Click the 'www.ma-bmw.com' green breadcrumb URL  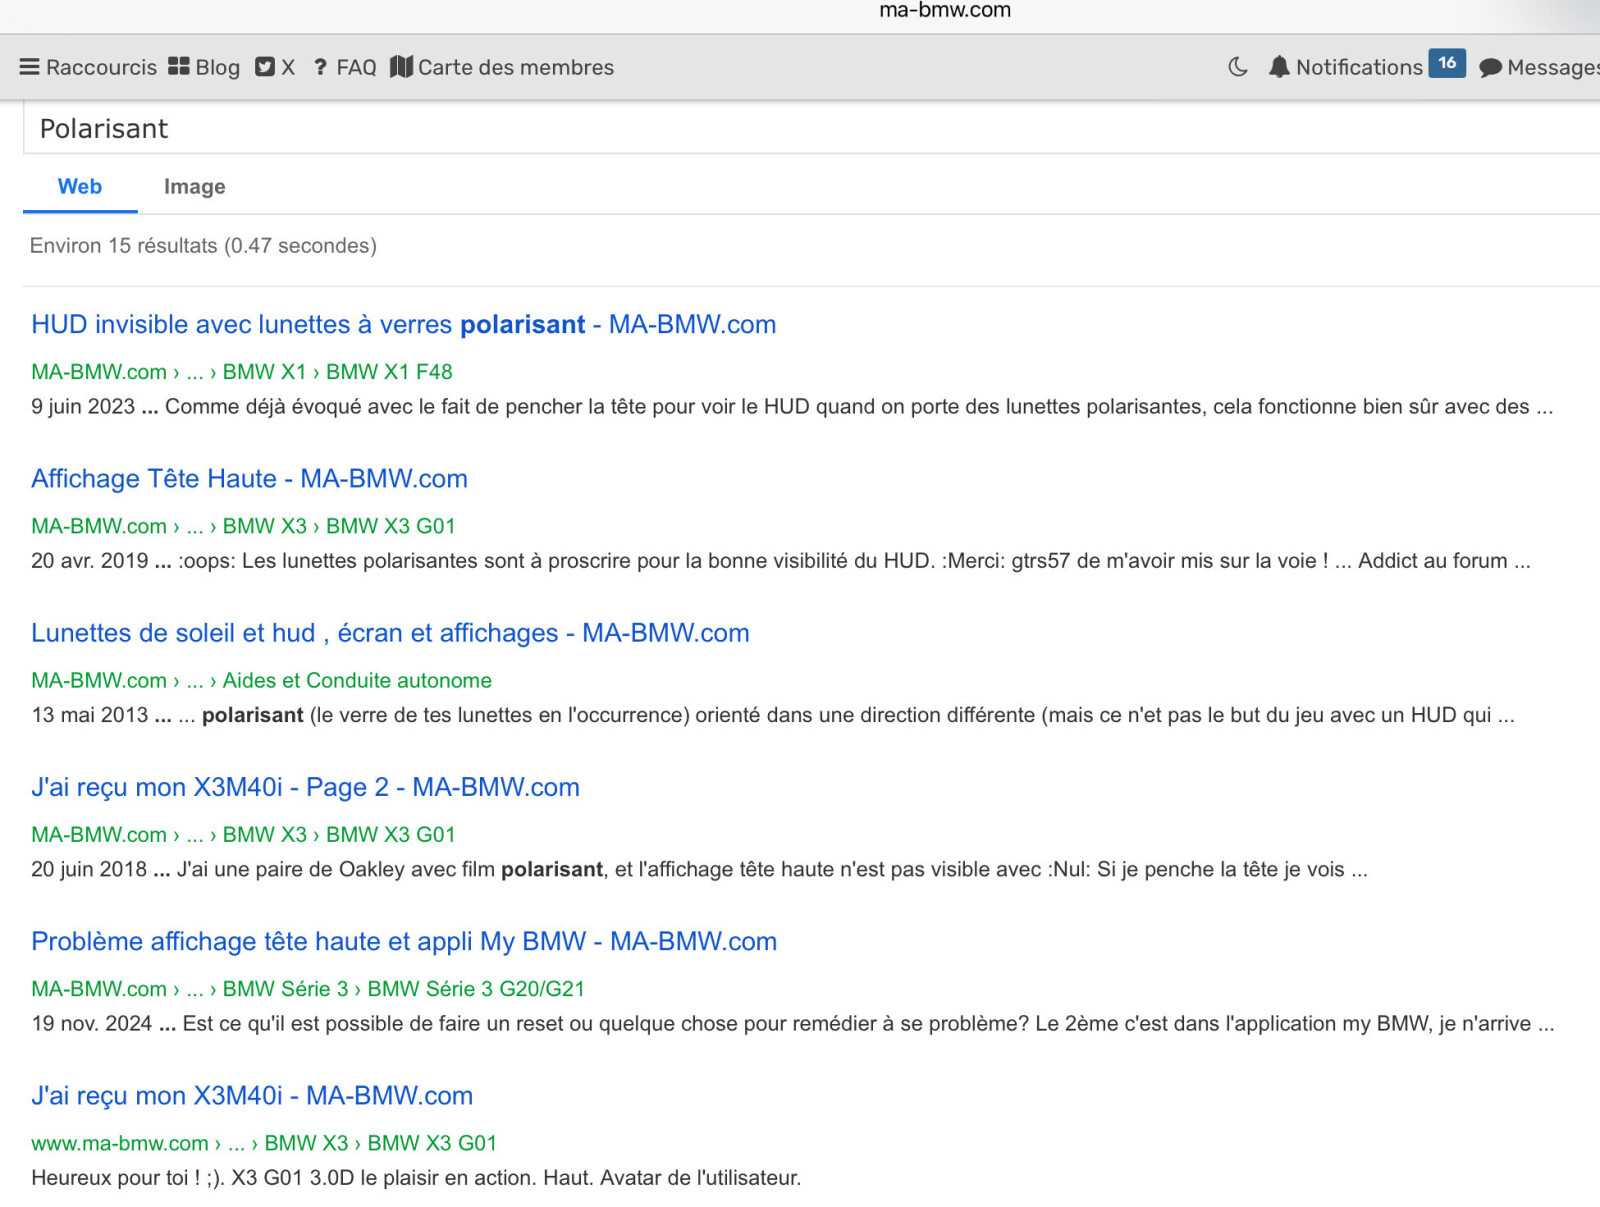(x=120, y=1143)
